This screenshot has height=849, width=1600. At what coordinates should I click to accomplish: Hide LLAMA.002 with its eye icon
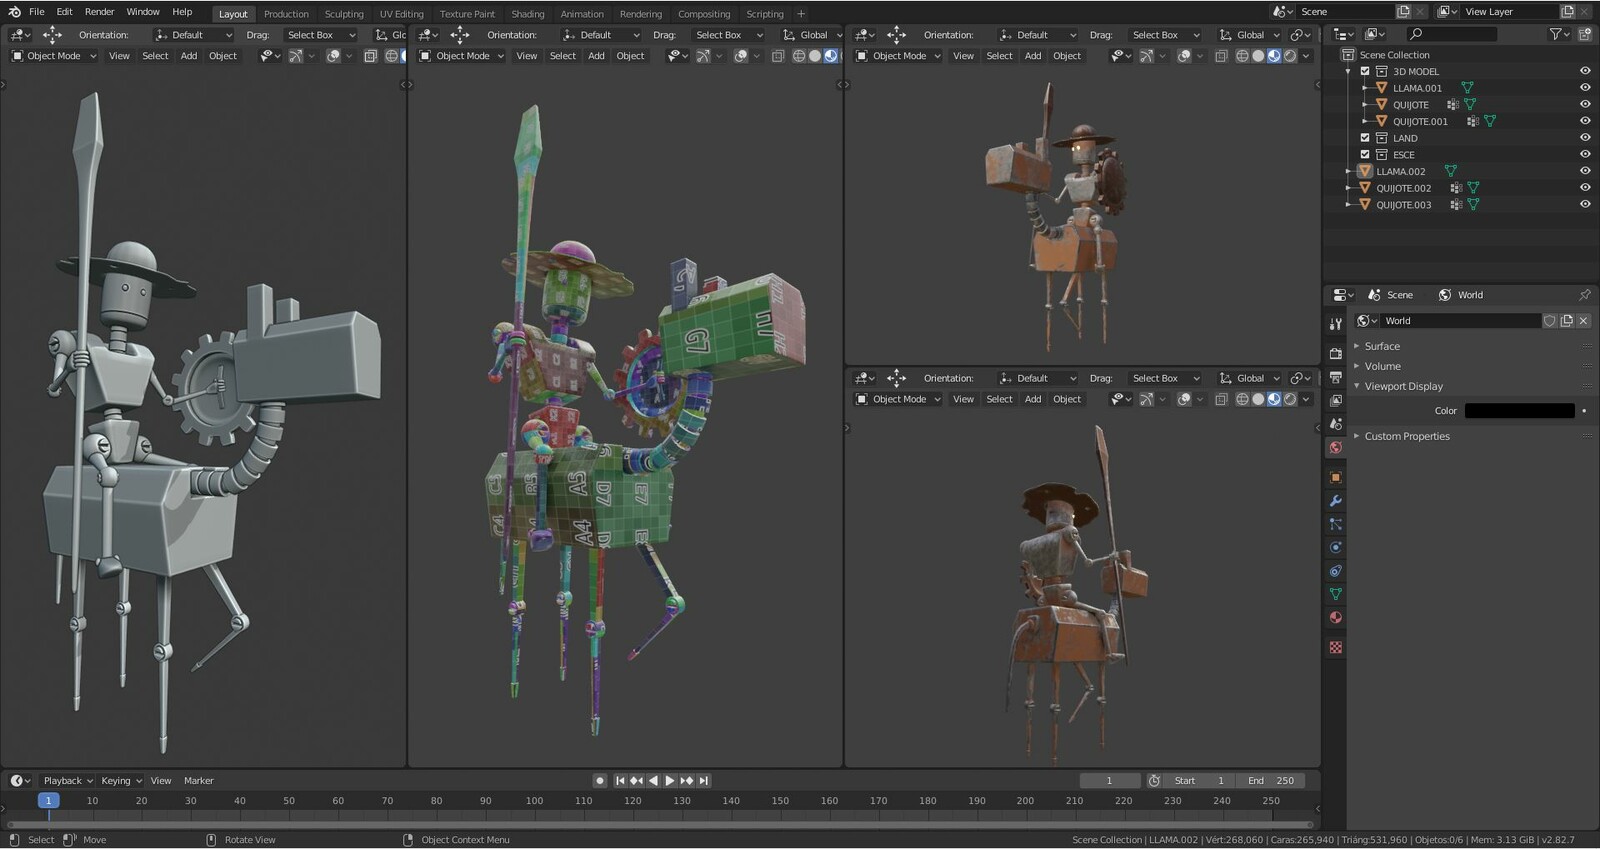click(1585, 171)
